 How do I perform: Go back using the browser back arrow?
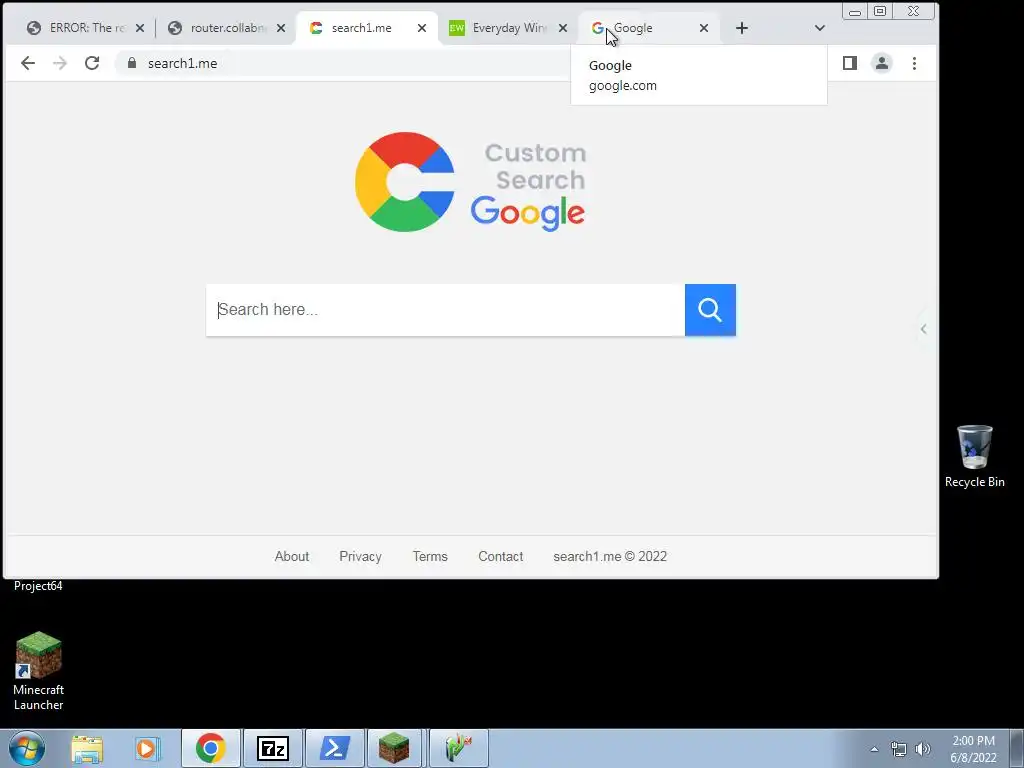click(x=27, y=63)
